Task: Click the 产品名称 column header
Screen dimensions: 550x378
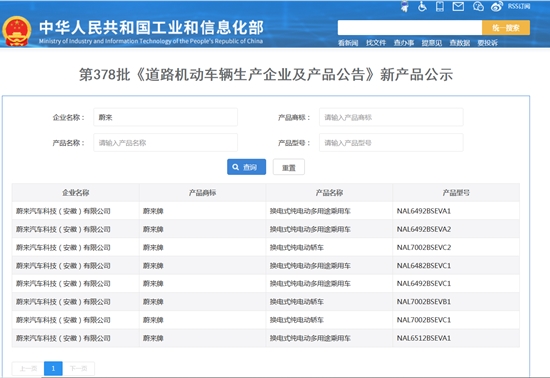Action: [x=329, y=193]
